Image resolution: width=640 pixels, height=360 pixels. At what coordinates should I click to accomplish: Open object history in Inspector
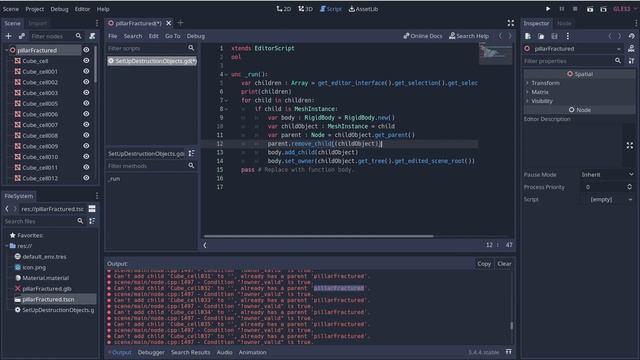click(x=631, y=36)
